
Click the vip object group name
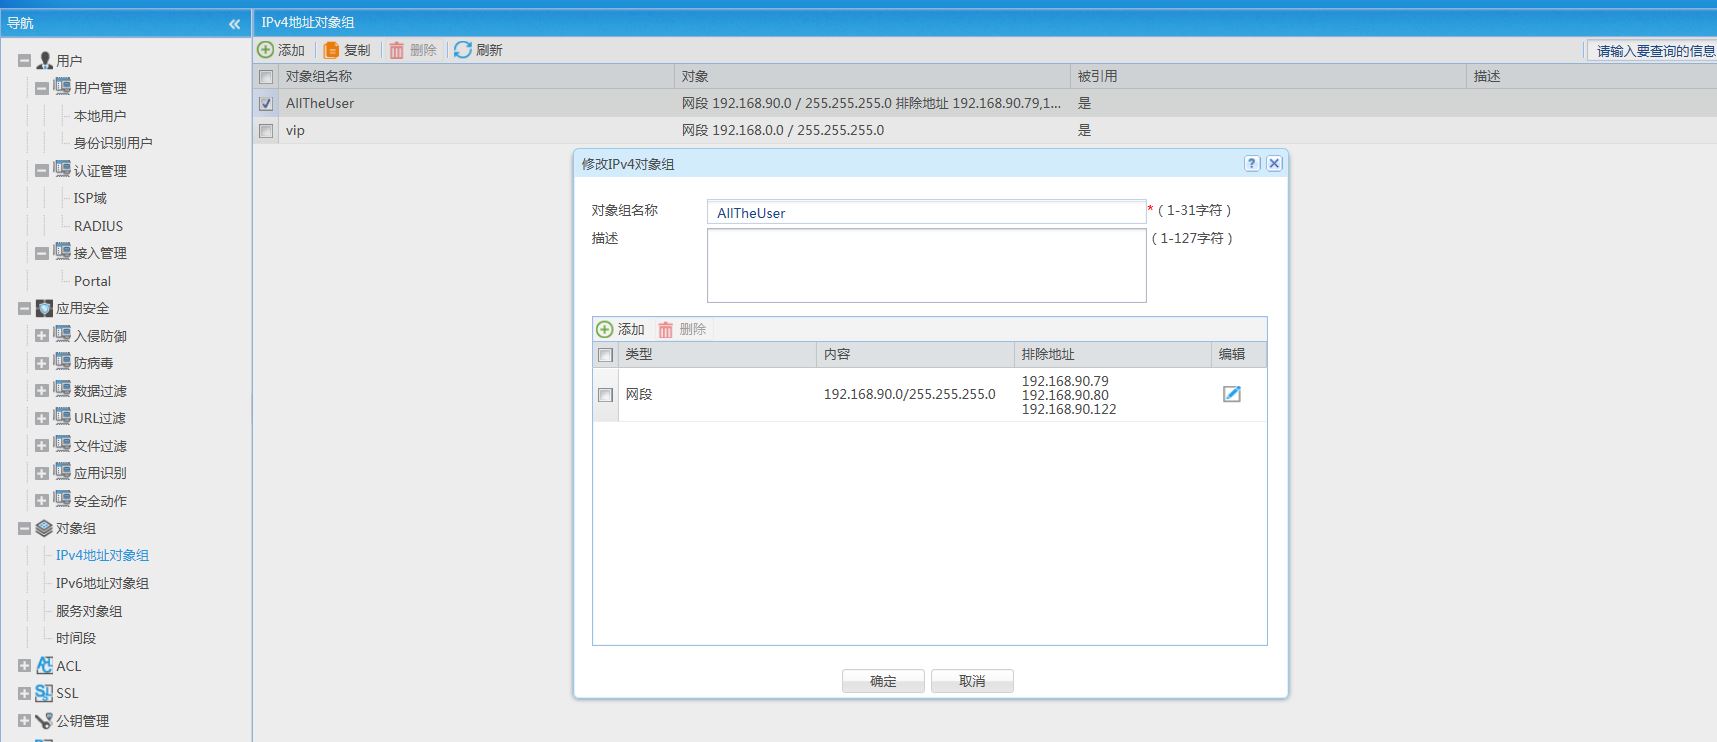point(295,130)
